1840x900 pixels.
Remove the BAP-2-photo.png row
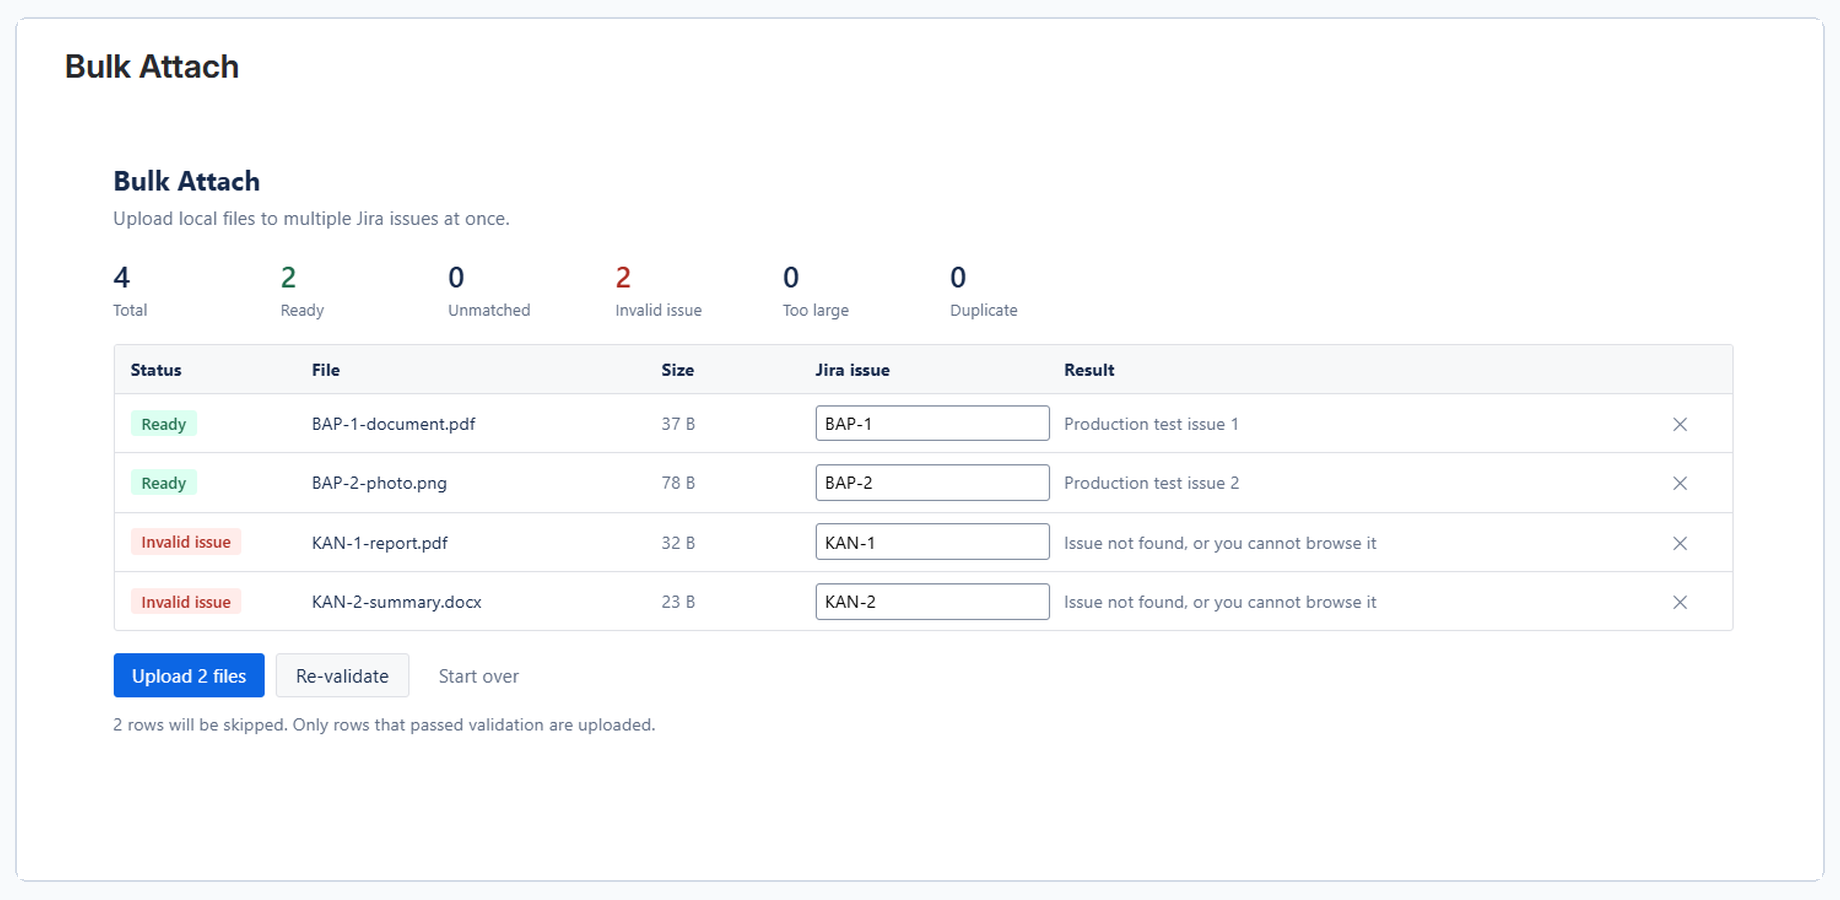(1680, 483)
